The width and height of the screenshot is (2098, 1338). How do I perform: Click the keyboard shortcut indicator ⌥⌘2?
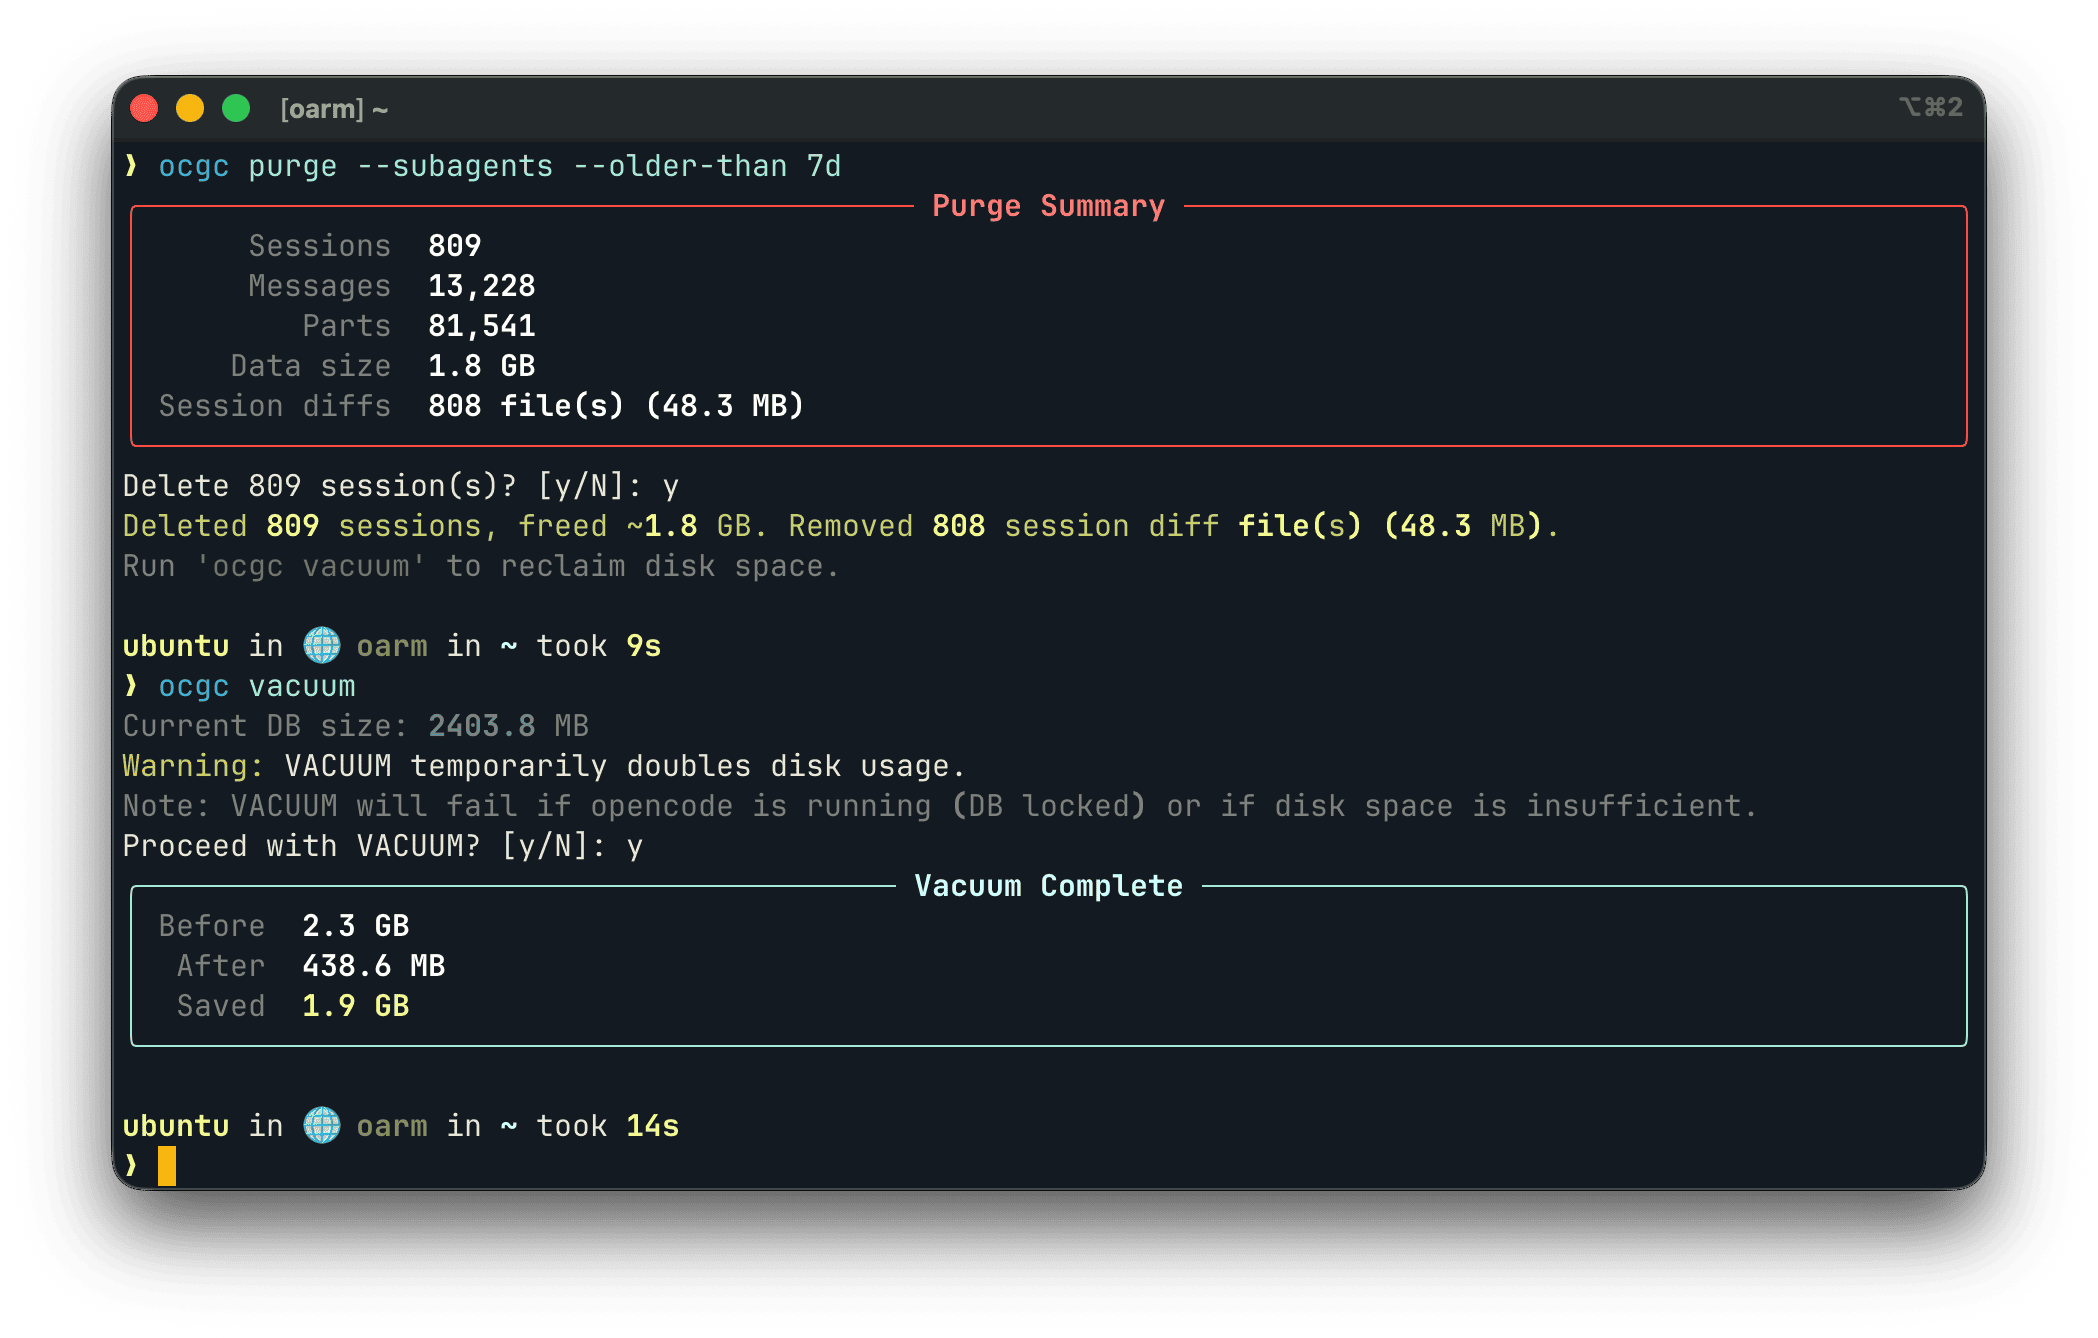pyautogui.click(x=1930, y=107)
